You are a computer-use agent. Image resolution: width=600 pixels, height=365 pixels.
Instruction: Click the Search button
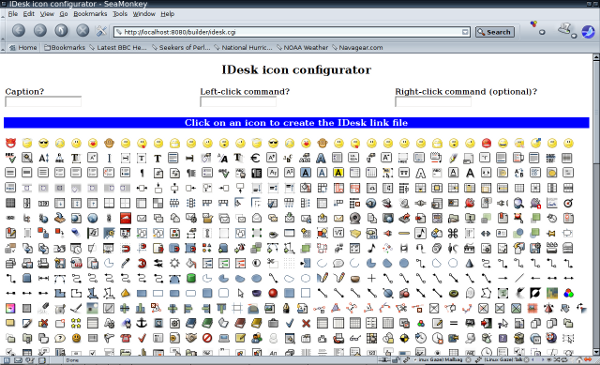click(x=495, y=32)
